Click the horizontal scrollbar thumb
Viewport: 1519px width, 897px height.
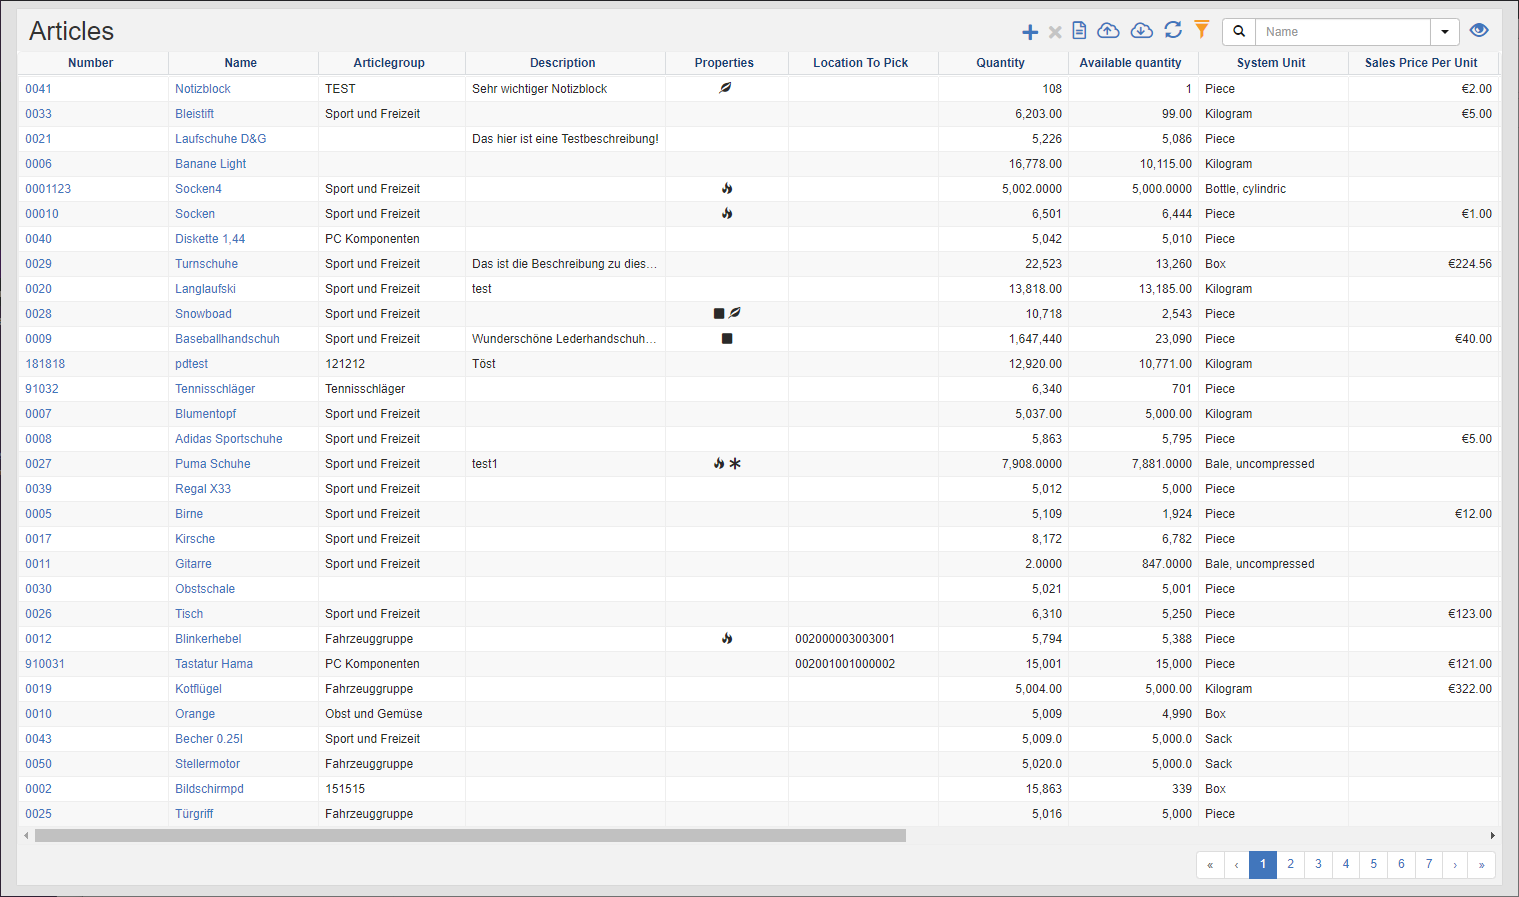[470, 836]
